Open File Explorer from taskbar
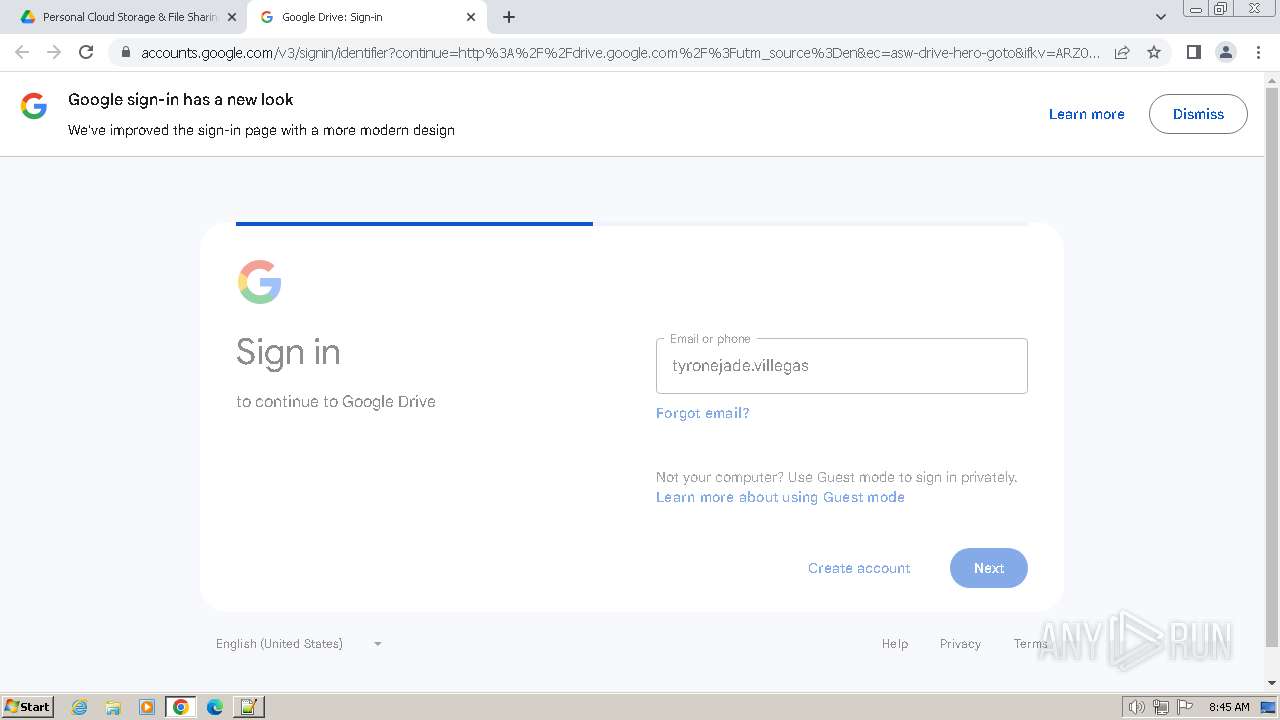 pyautogui.click(x=113, y=707)
